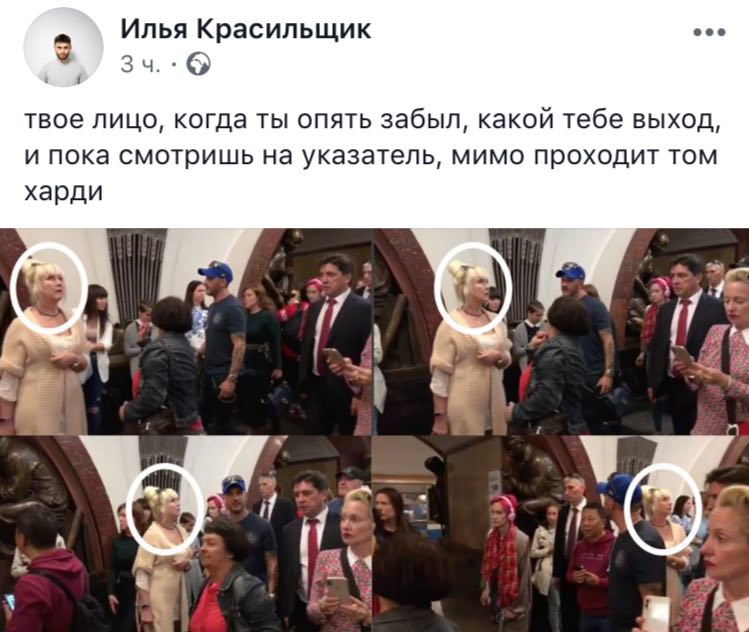Click the blue cap in top-right photo
Viewport: 749px width, 632px height.
point(570,271)
